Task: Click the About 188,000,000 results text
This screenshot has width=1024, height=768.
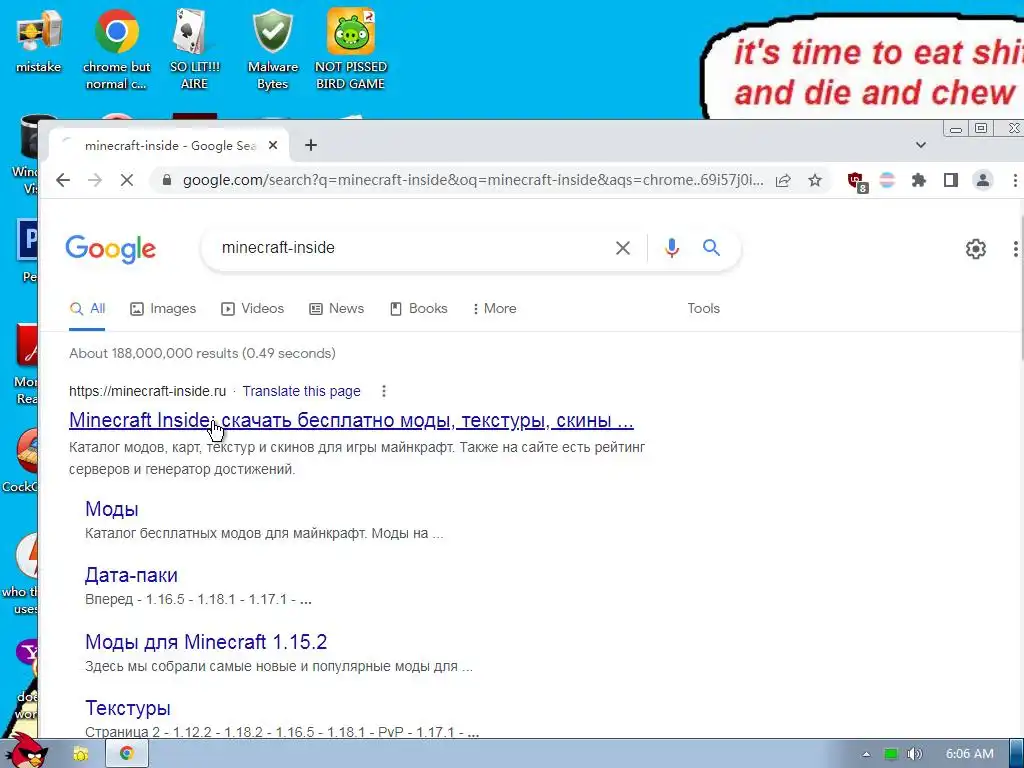Action: 202,353
